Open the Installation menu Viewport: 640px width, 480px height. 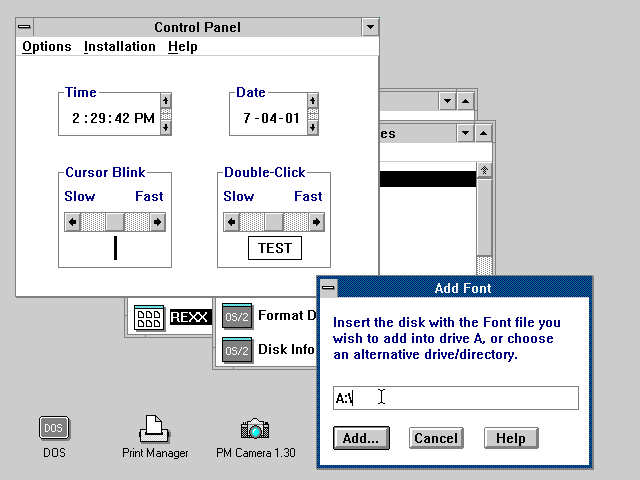click(x=119, y=46)
